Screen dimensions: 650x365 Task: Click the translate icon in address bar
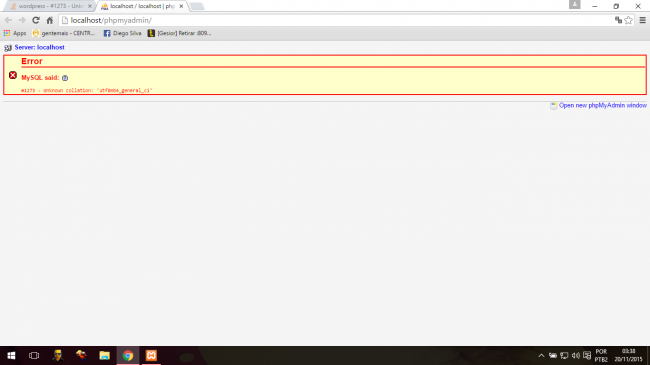618,20
